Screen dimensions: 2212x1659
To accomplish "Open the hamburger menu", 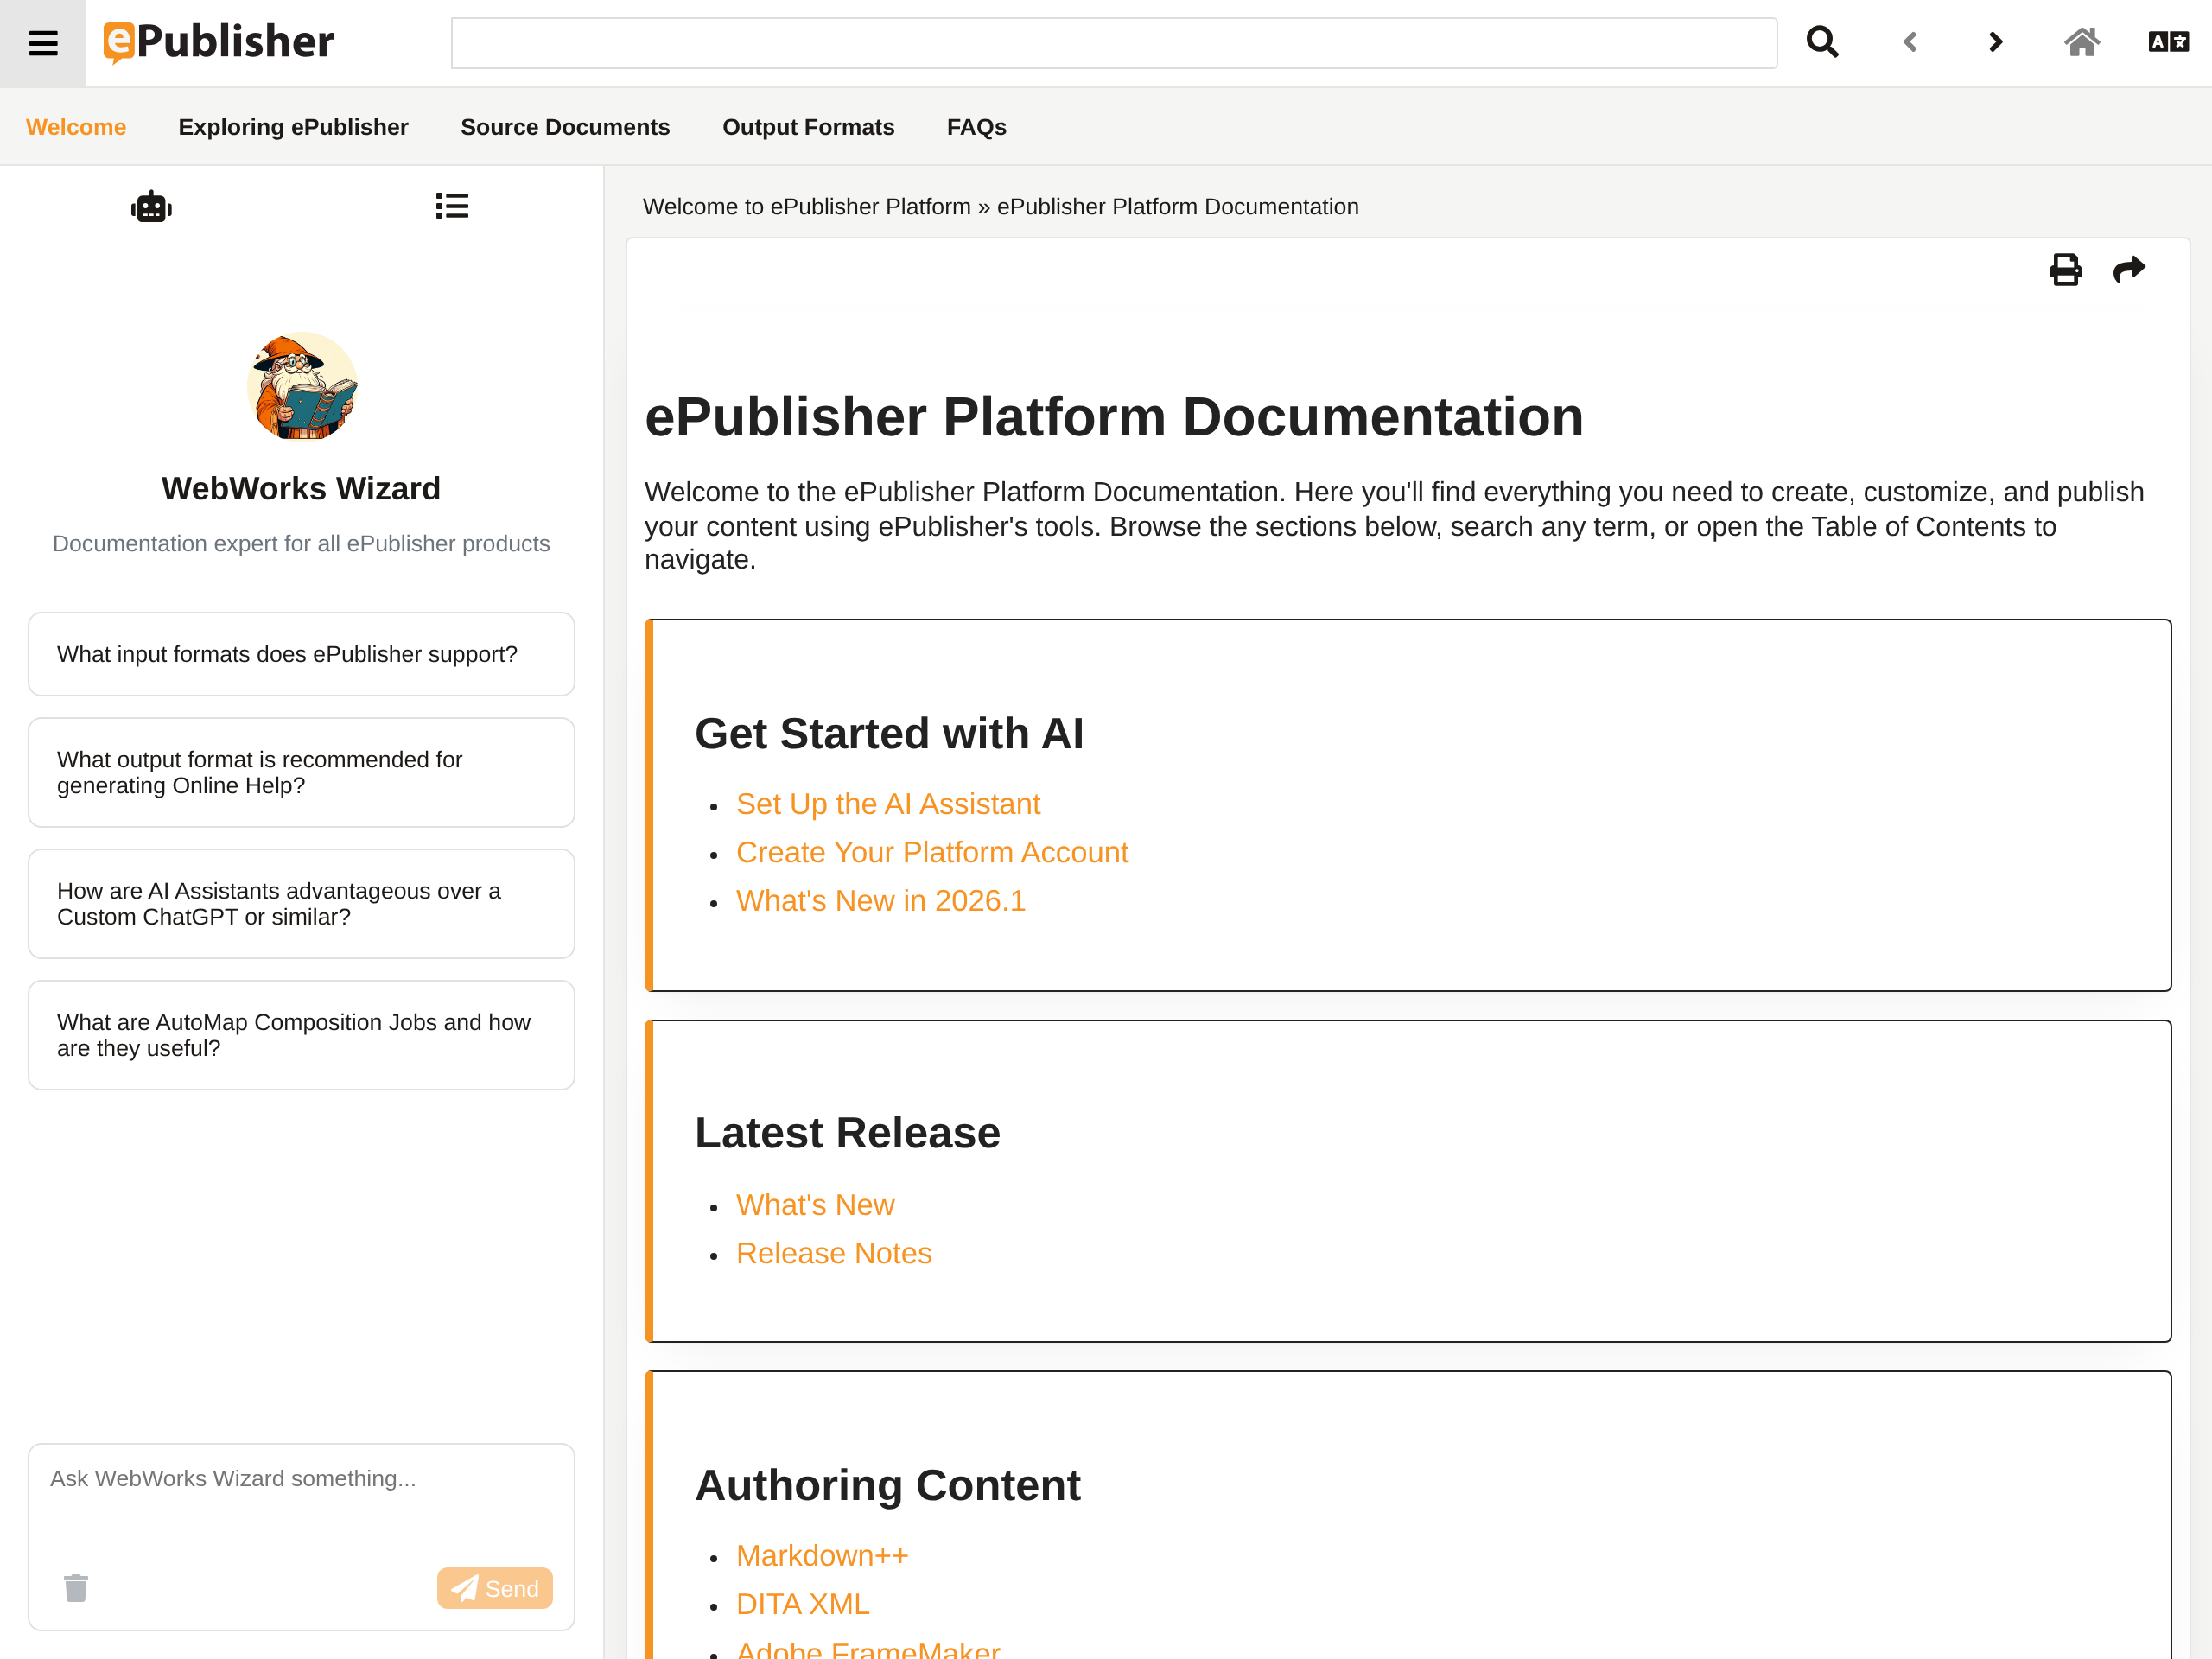I will 43,43.
